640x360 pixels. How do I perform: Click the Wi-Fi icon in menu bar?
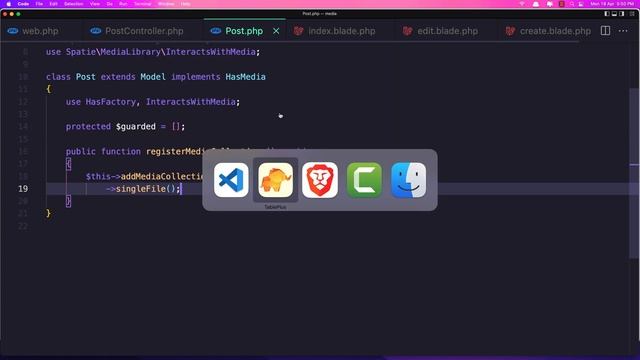[x=522, y=4]
